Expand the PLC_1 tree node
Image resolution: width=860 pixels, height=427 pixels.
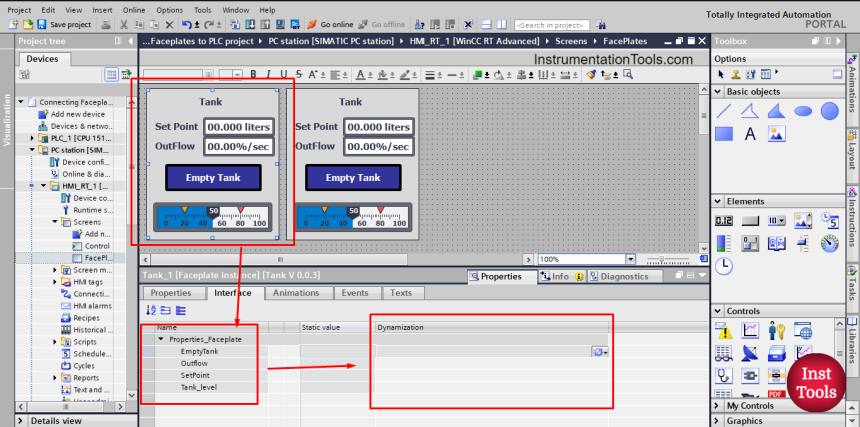tap(32, 138)
